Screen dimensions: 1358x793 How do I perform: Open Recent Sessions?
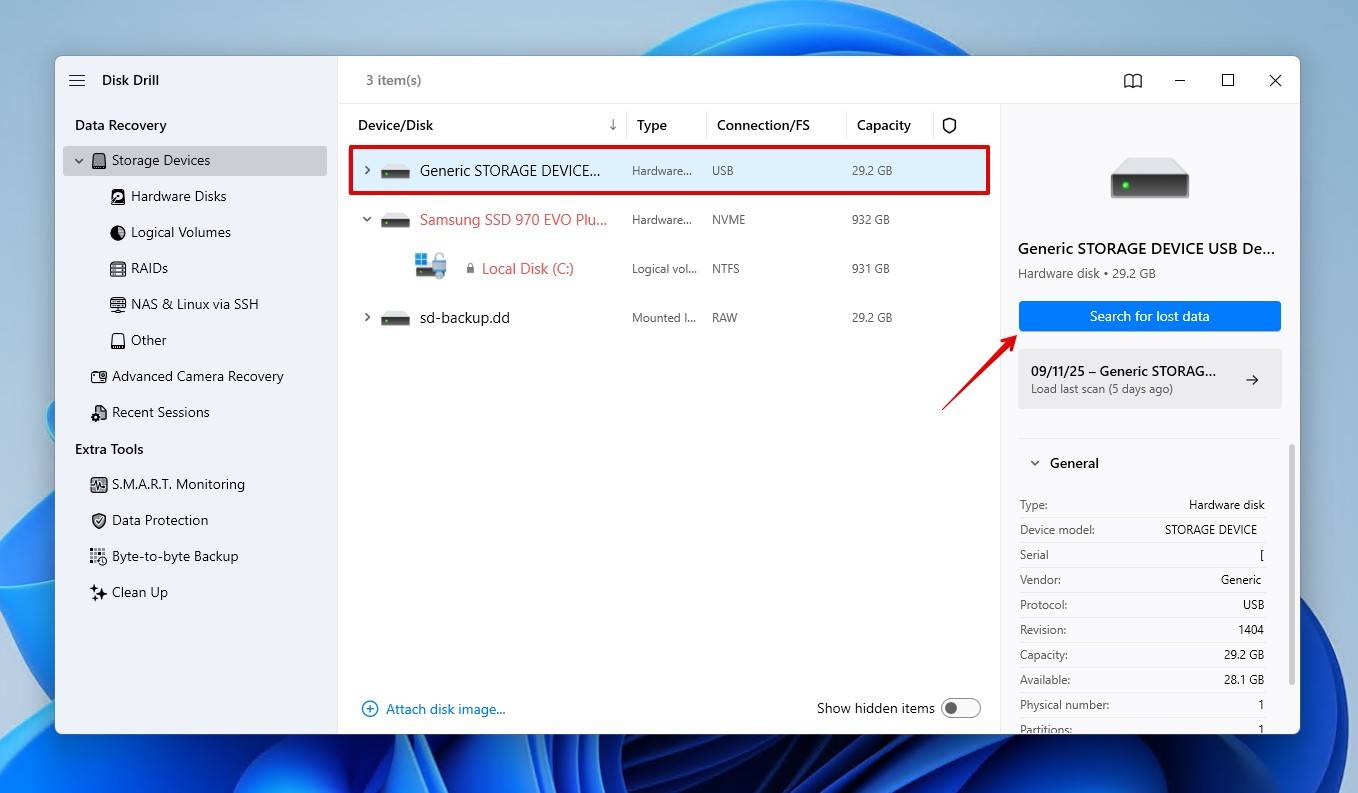pos(159,412)
